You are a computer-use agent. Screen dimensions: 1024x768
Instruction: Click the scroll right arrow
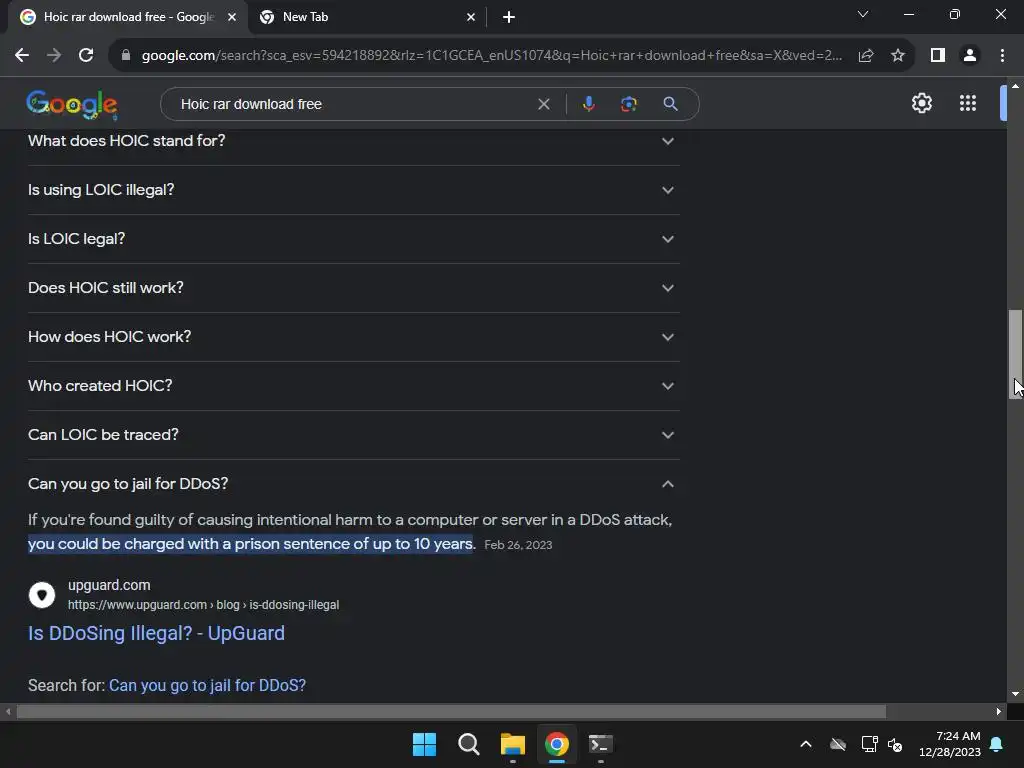(x=999, y=711)
